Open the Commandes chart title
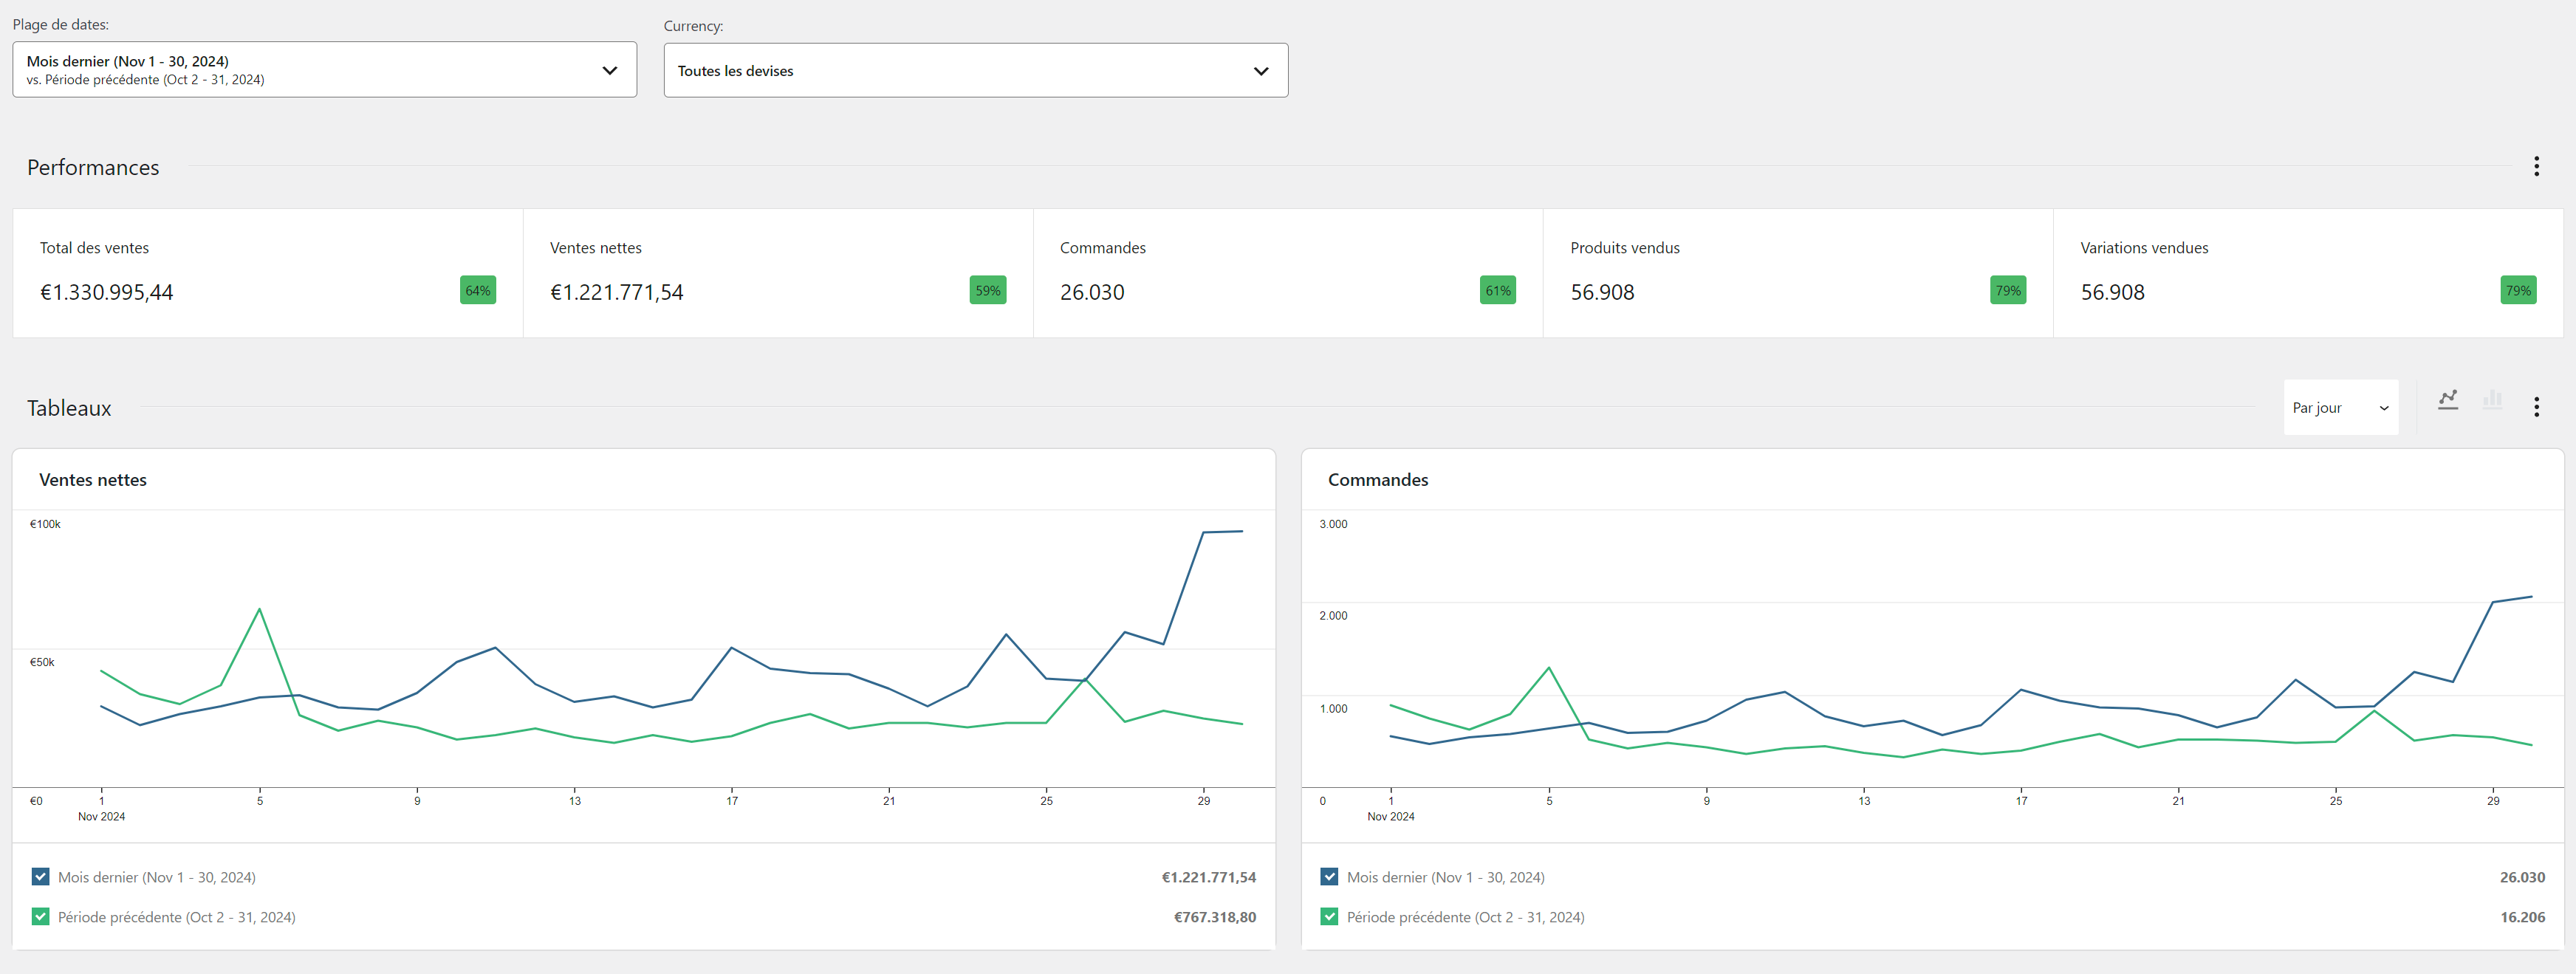 (1377, 480)
